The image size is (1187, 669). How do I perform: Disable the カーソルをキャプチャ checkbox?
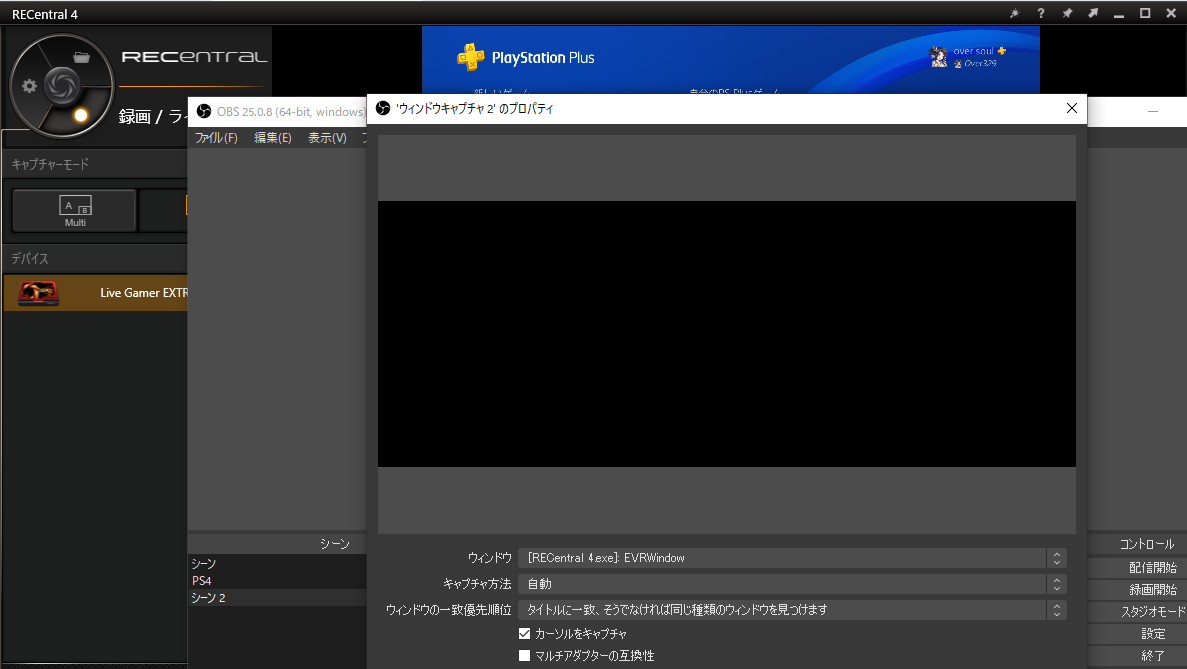pyautogui.click(x=524, y=633)
